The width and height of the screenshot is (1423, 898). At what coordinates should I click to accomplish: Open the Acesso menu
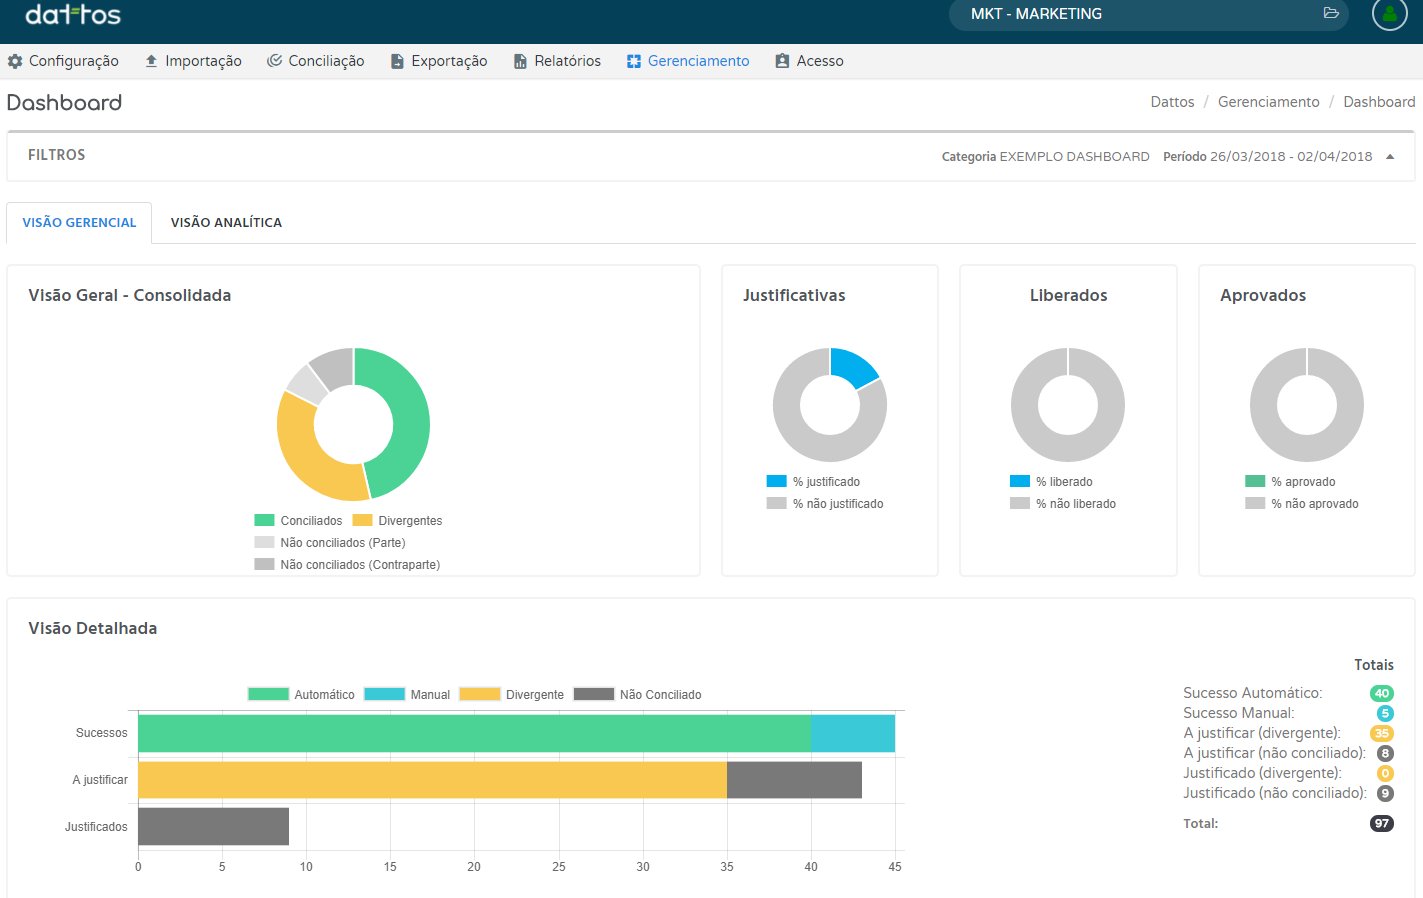click(x=809, y=61)
